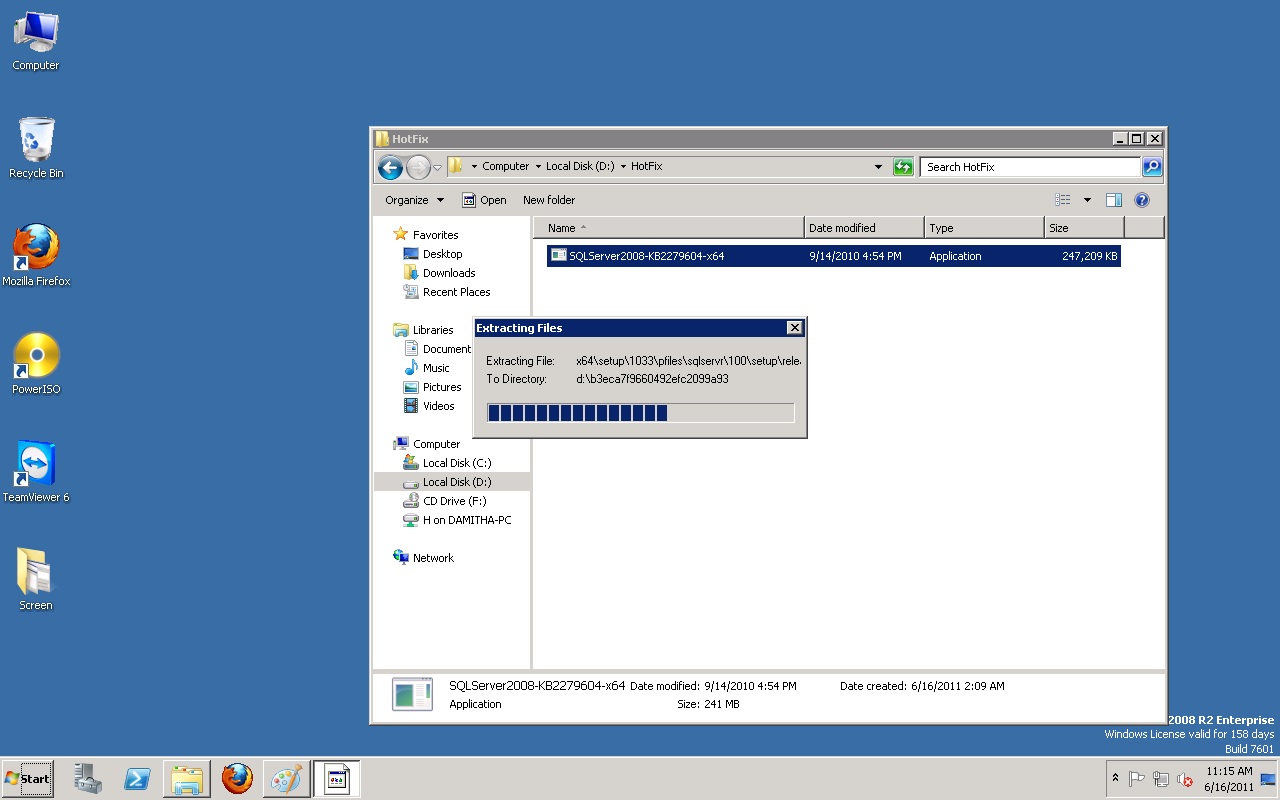1280x800 pixels.
Task: Open the views dropdown arrow in the toolbar
Action: pyautogui.click(x=1087, y=199)
